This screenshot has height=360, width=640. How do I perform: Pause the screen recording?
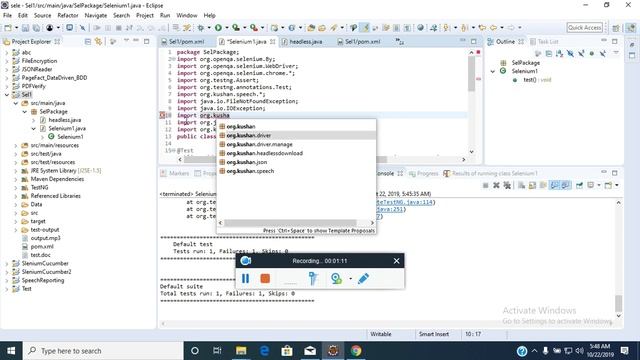pyautogui.click(x=245, y=278)
